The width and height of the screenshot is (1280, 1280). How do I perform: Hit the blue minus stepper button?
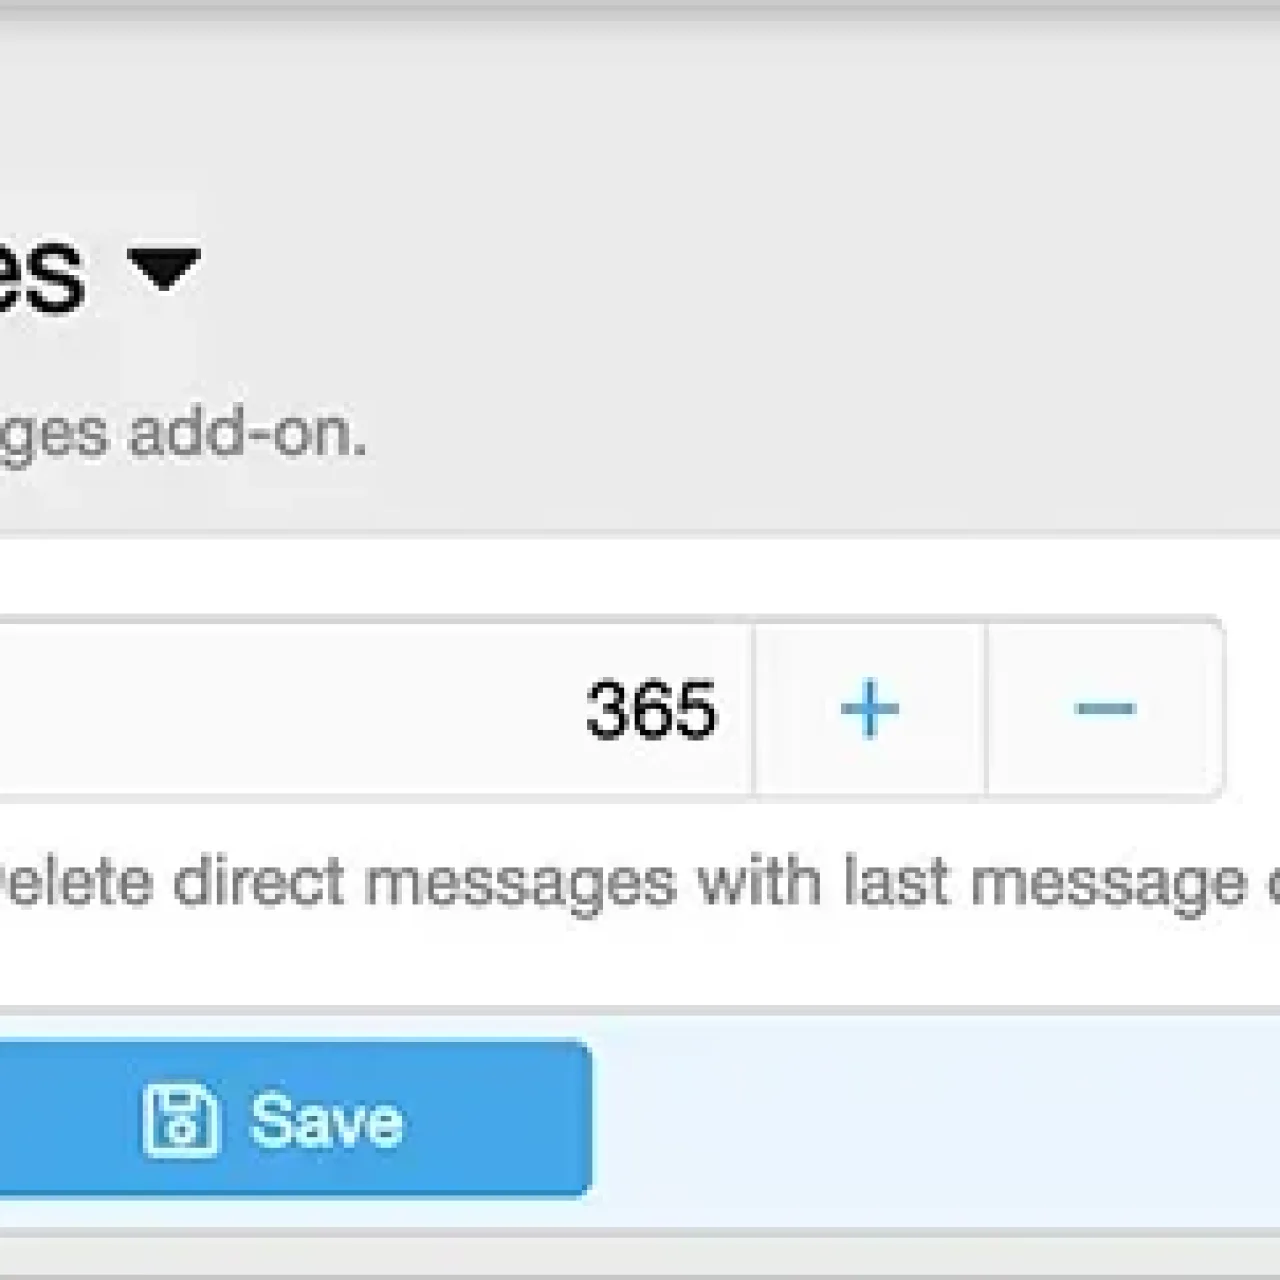coord(1105,709)
